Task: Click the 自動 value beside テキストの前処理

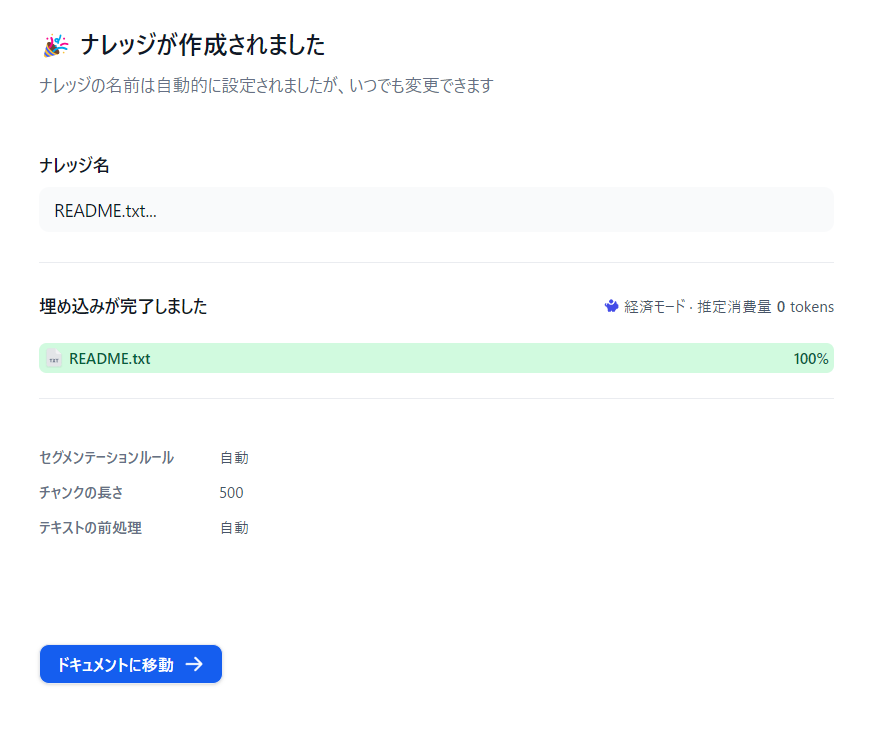Action: click(234, 527)
